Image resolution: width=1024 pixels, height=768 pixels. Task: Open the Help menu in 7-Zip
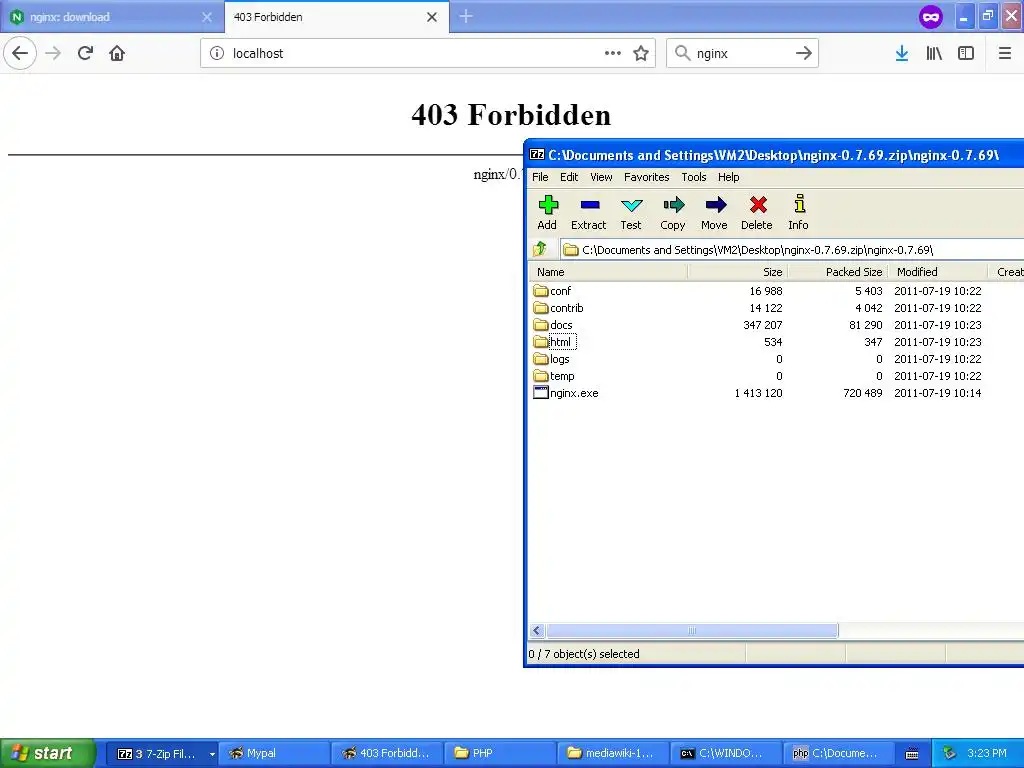729,177
